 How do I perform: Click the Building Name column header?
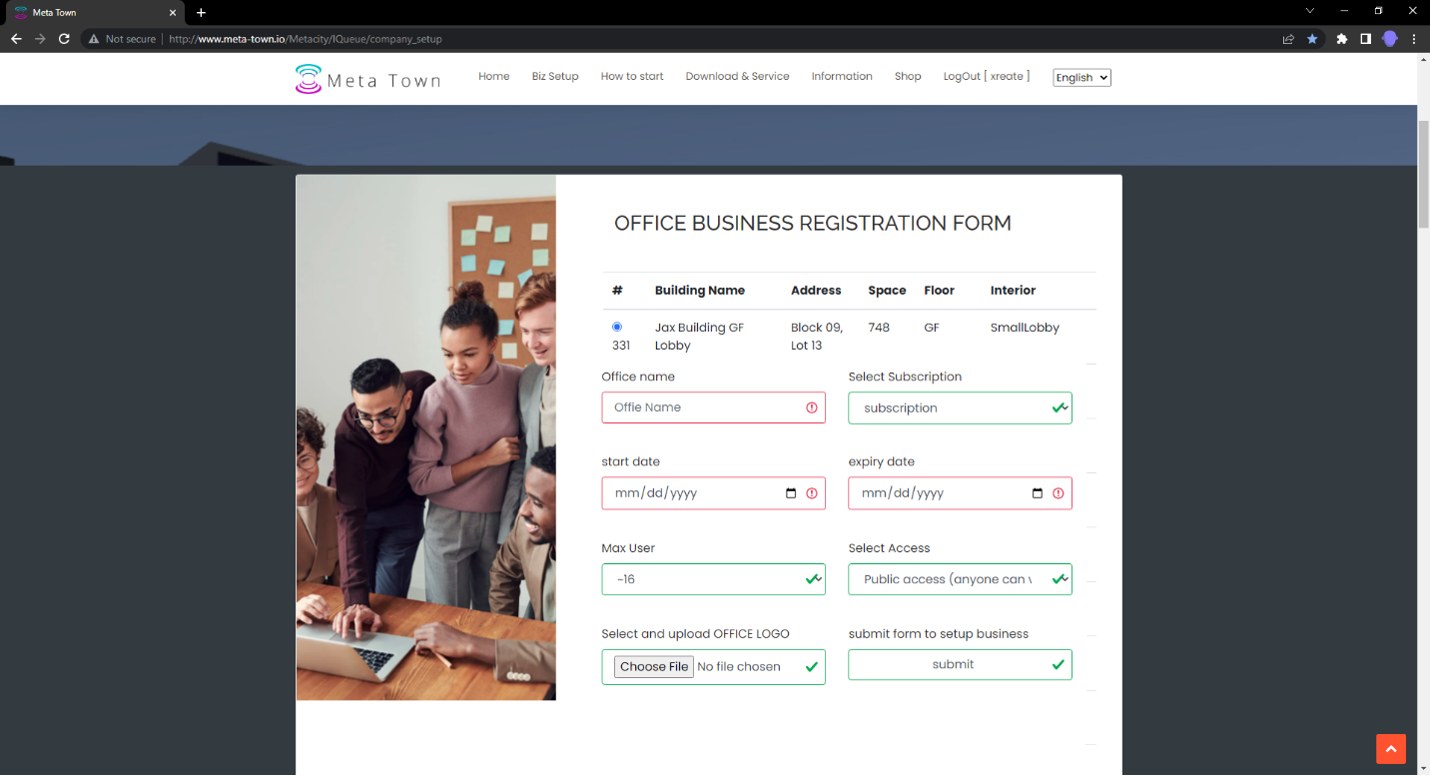[700, 290]
